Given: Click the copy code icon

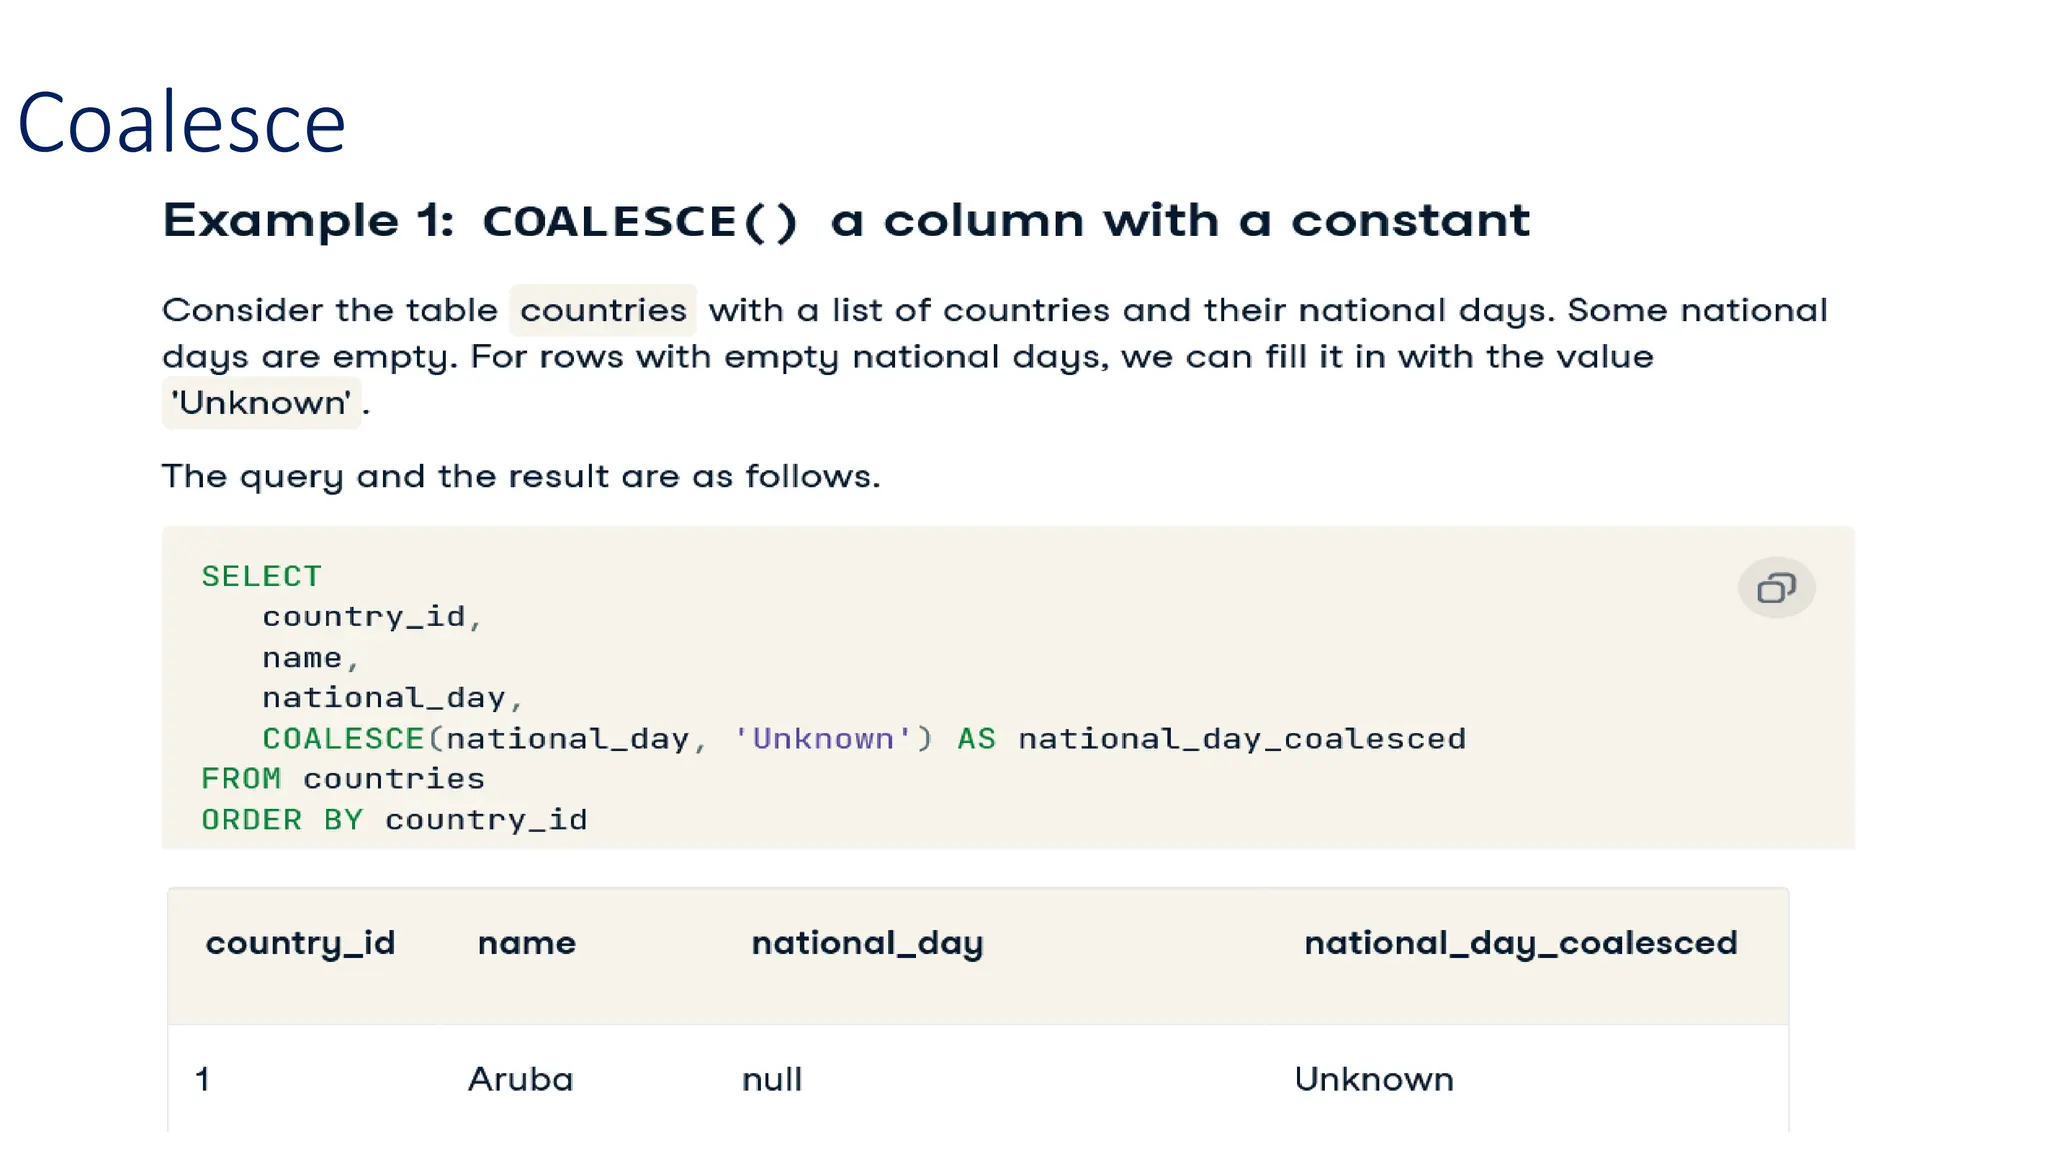Looking at the screenshot, I should click(x=1776, y=588).
